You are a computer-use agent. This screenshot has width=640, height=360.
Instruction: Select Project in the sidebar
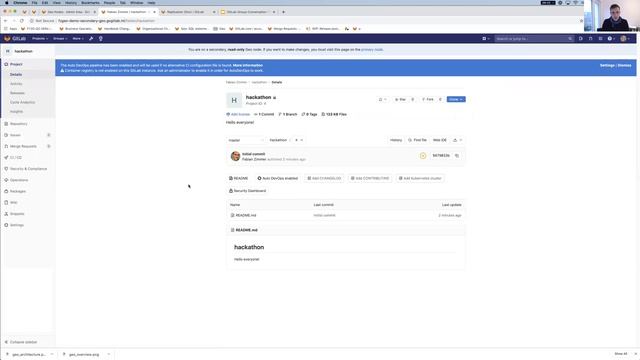coord(16,64)
